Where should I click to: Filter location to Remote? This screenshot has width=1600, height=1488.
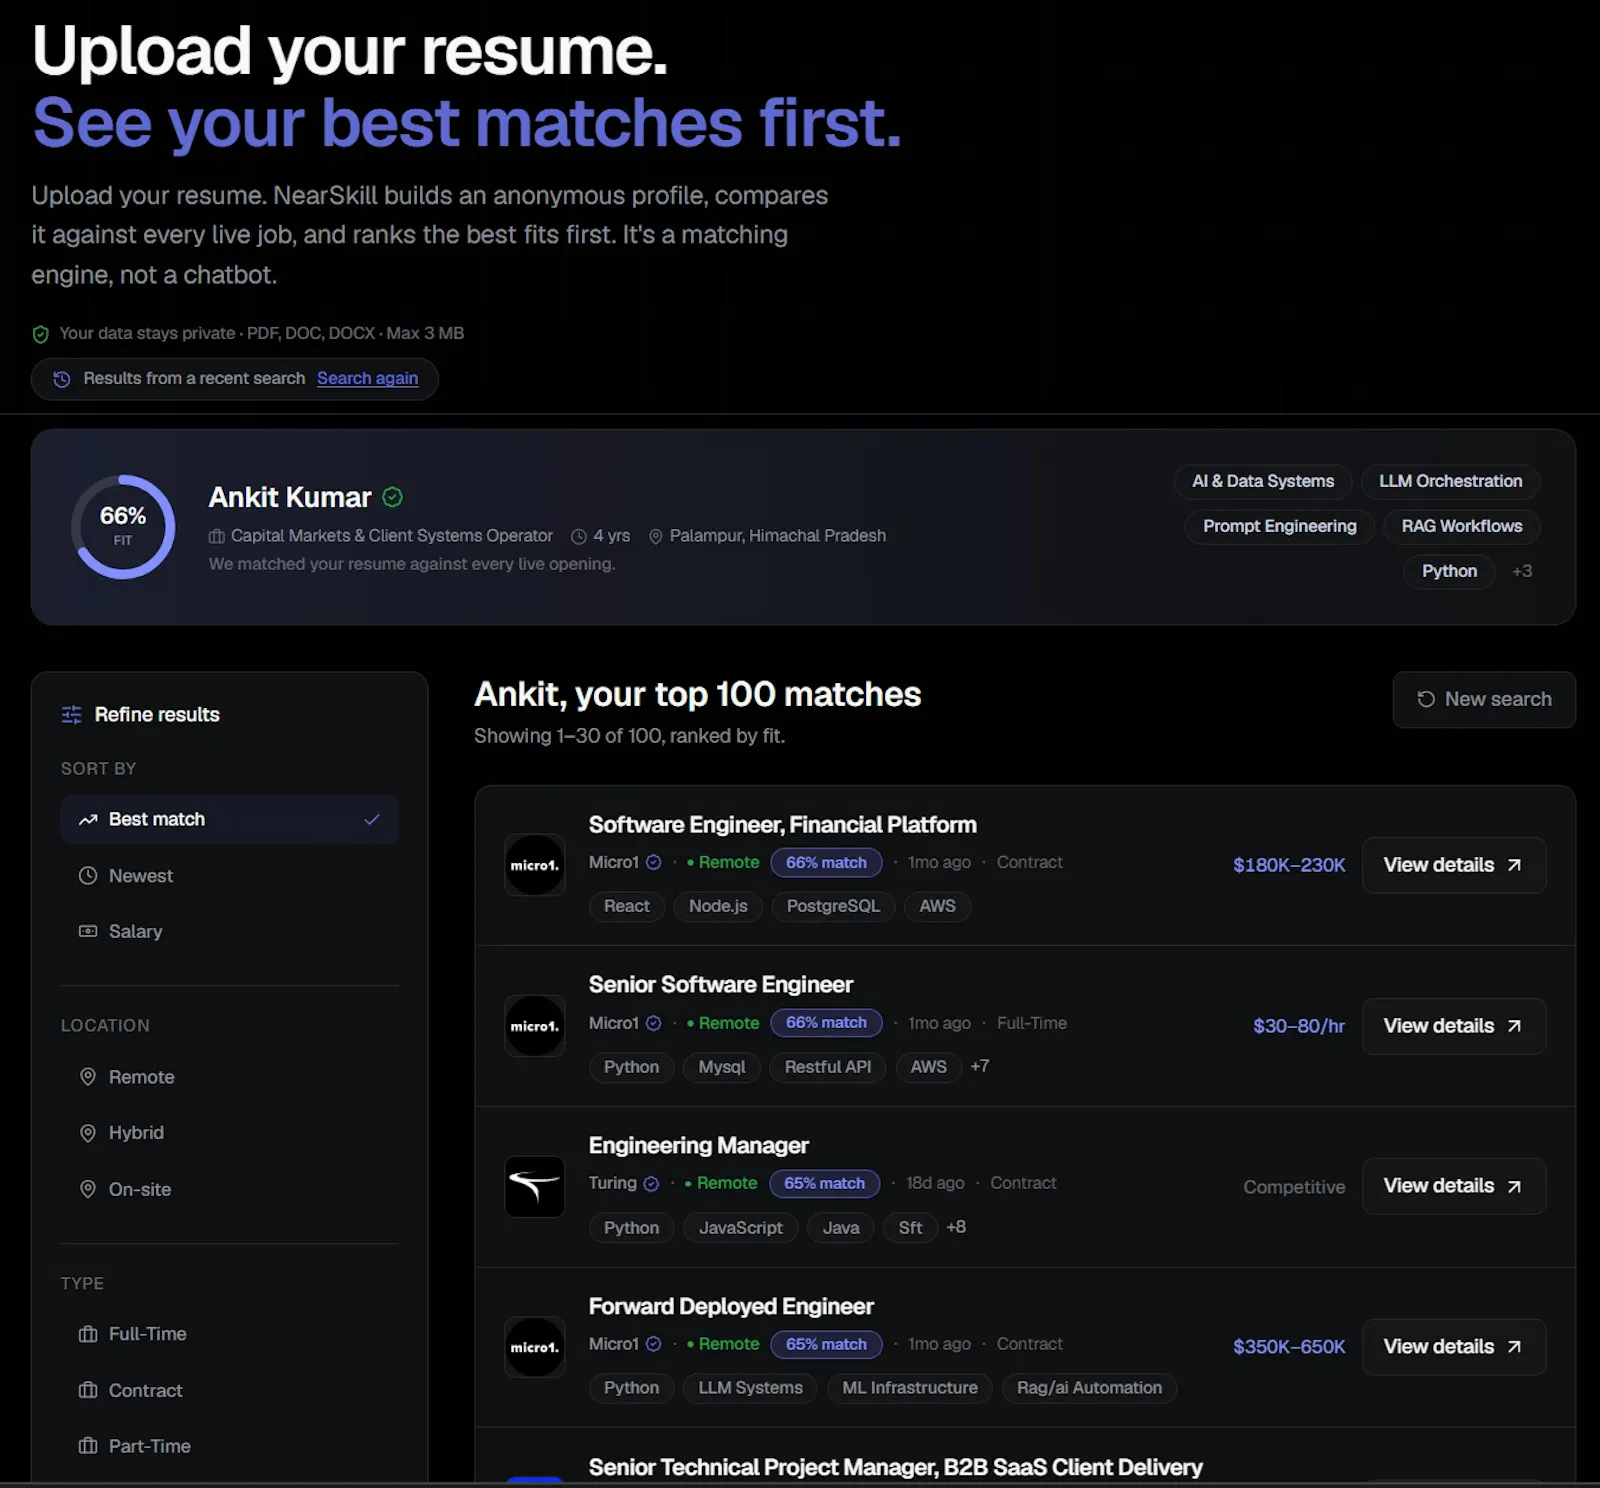point(229,1077)
